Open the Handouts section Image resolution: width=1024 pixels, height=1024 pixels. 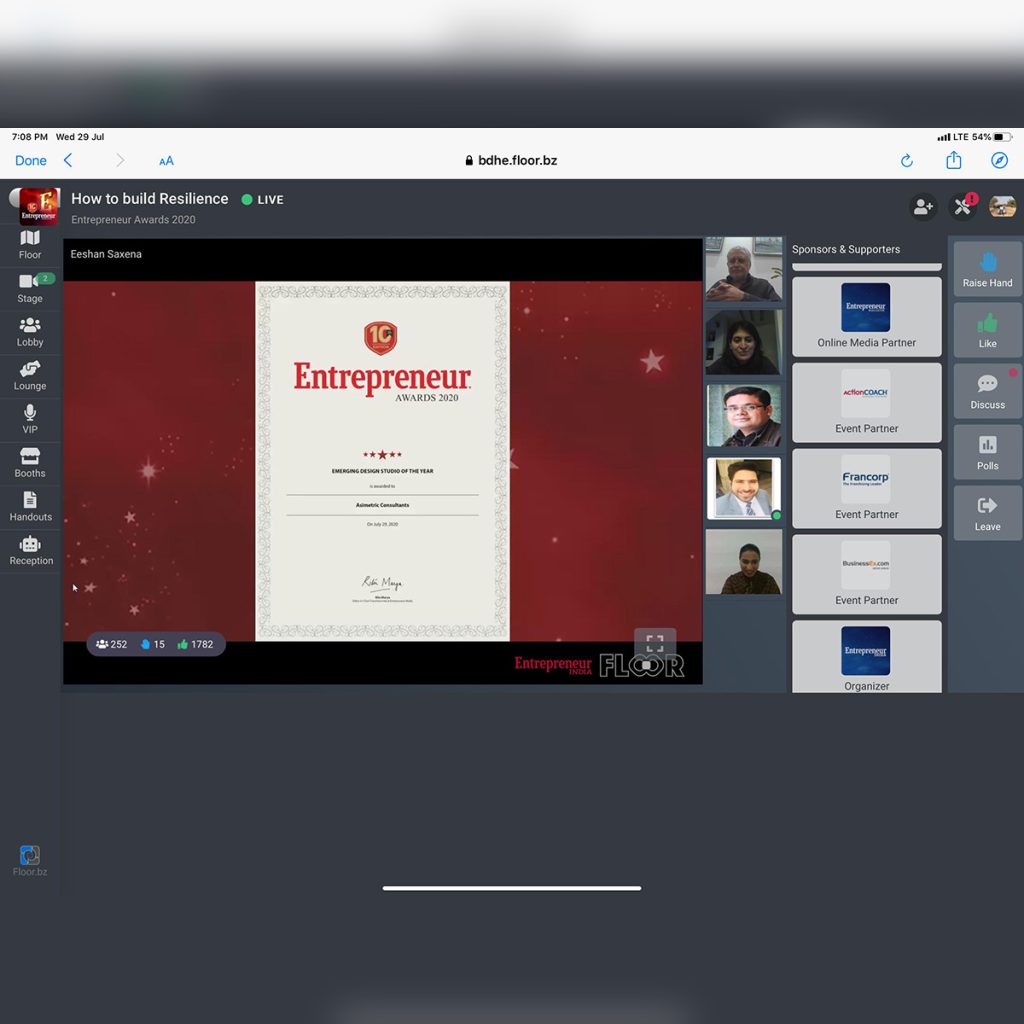pos(30,507)
